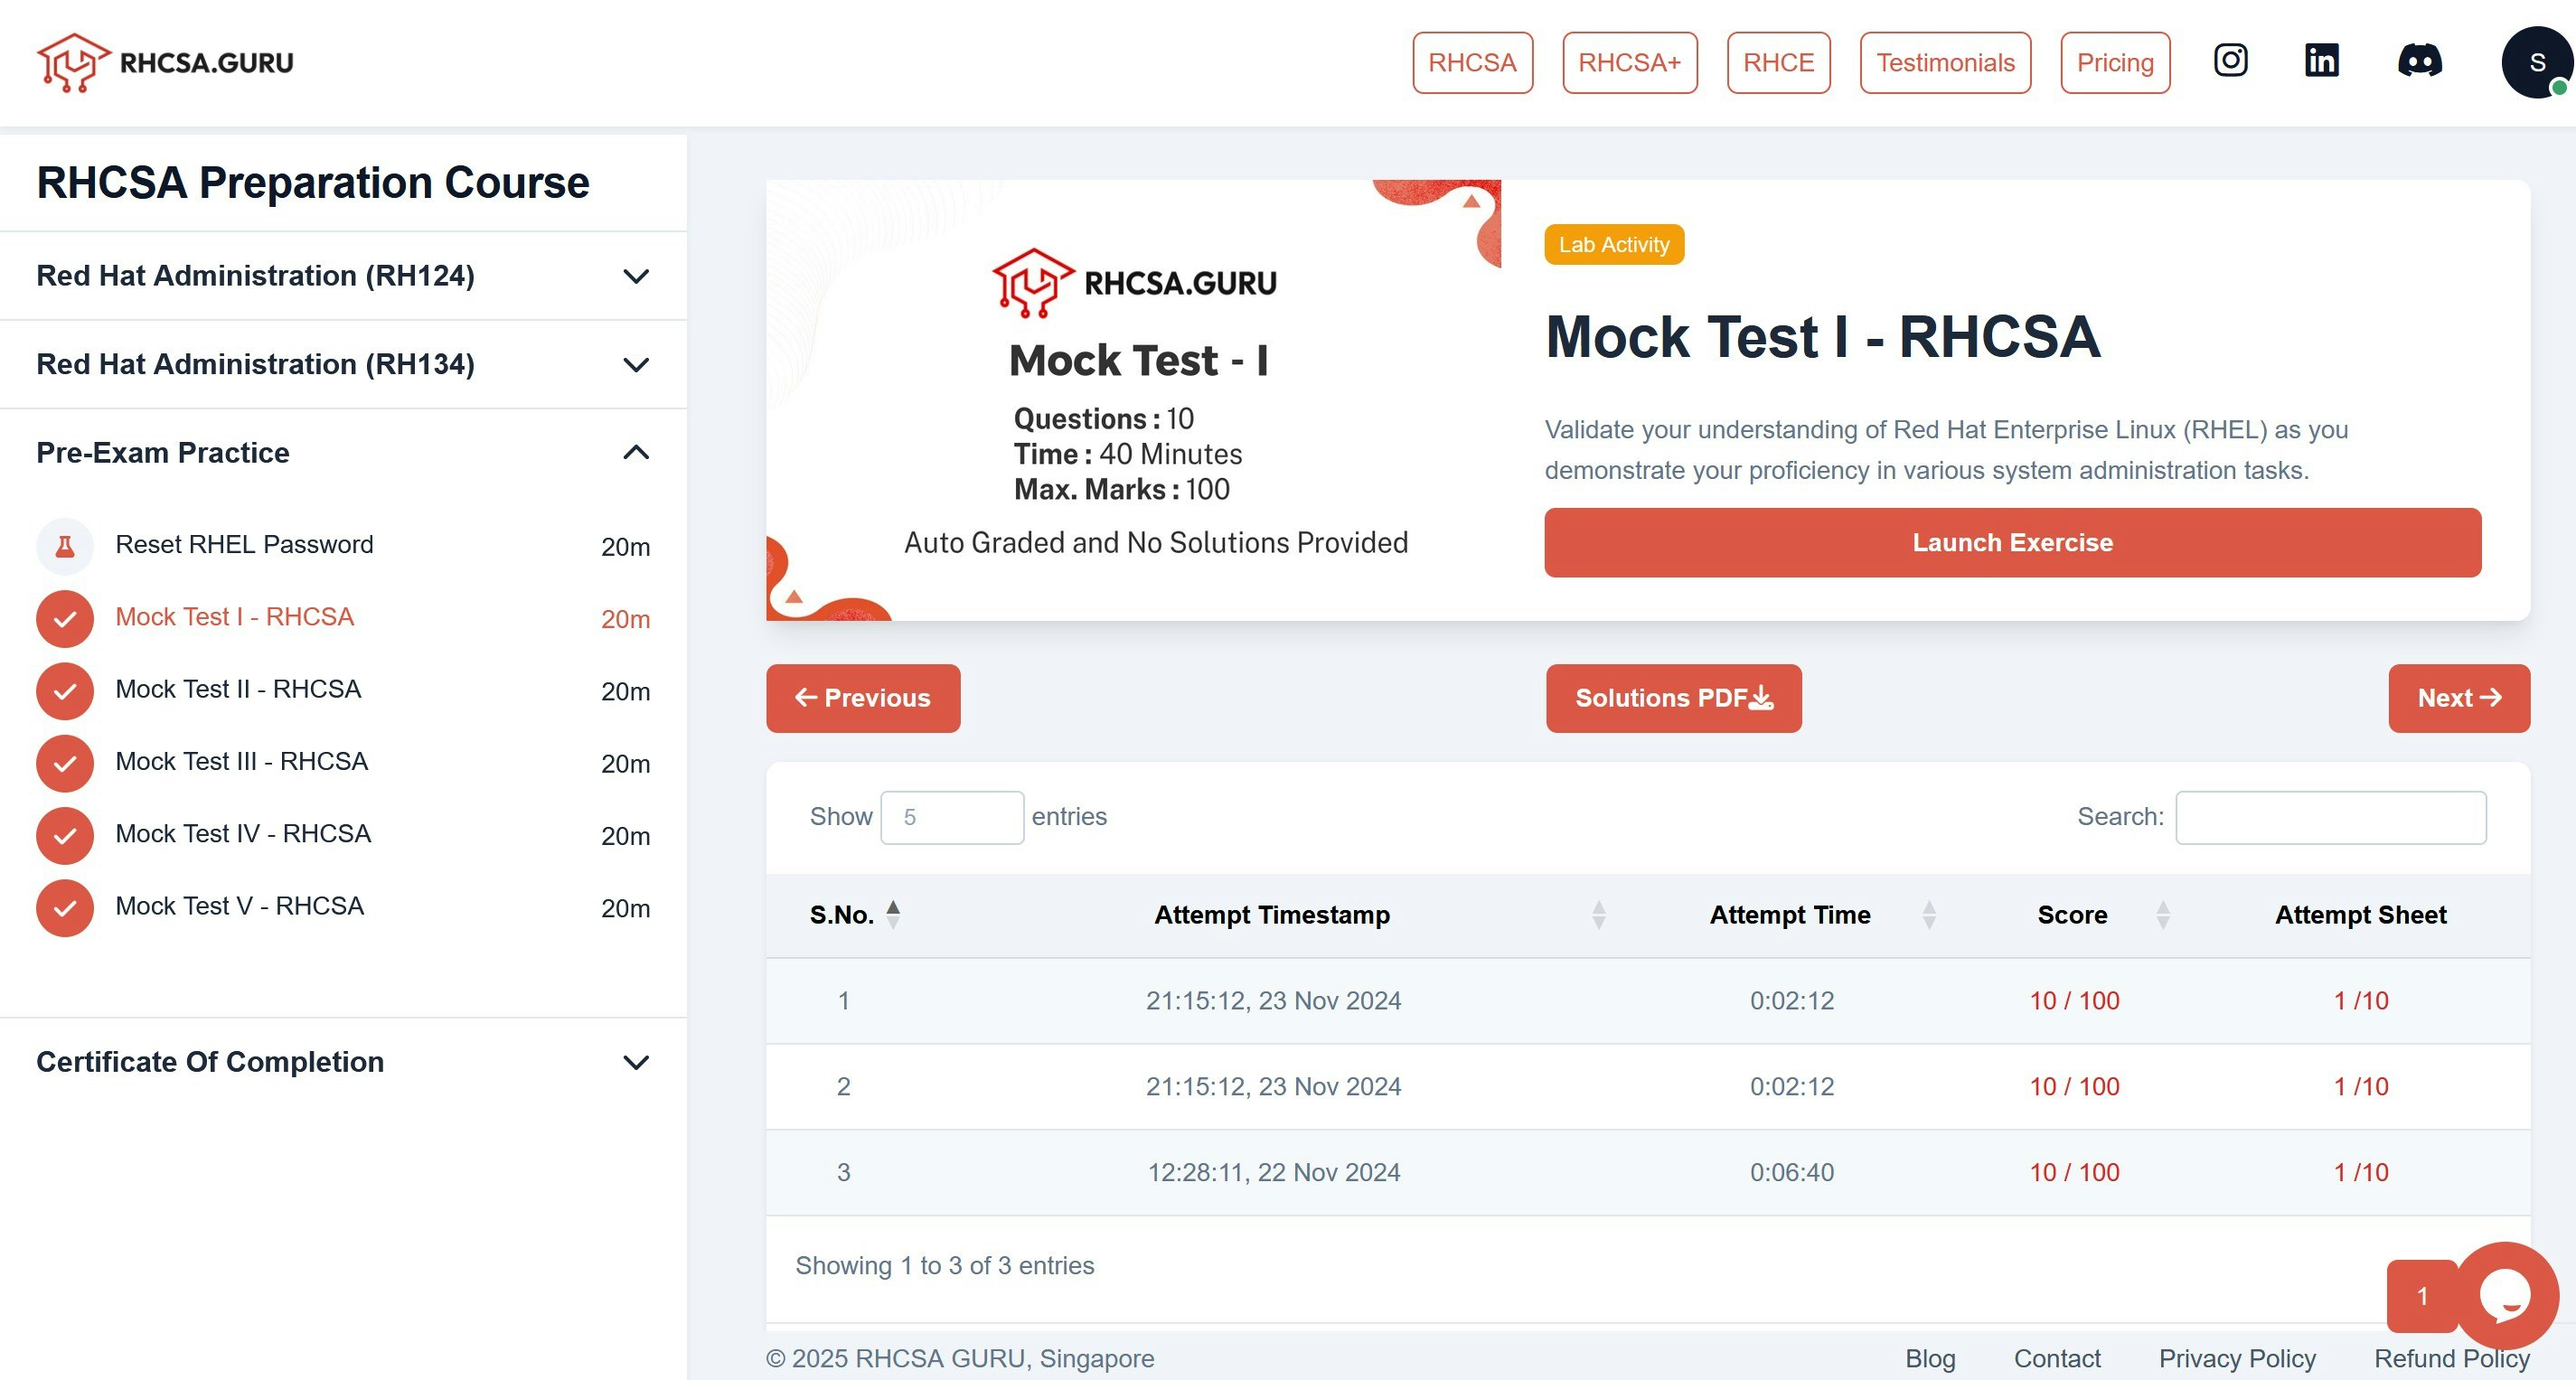Open the Privacy Policy footer link
Viewport: 2576px width, 1380px height.
[x=2237, y=1358]
